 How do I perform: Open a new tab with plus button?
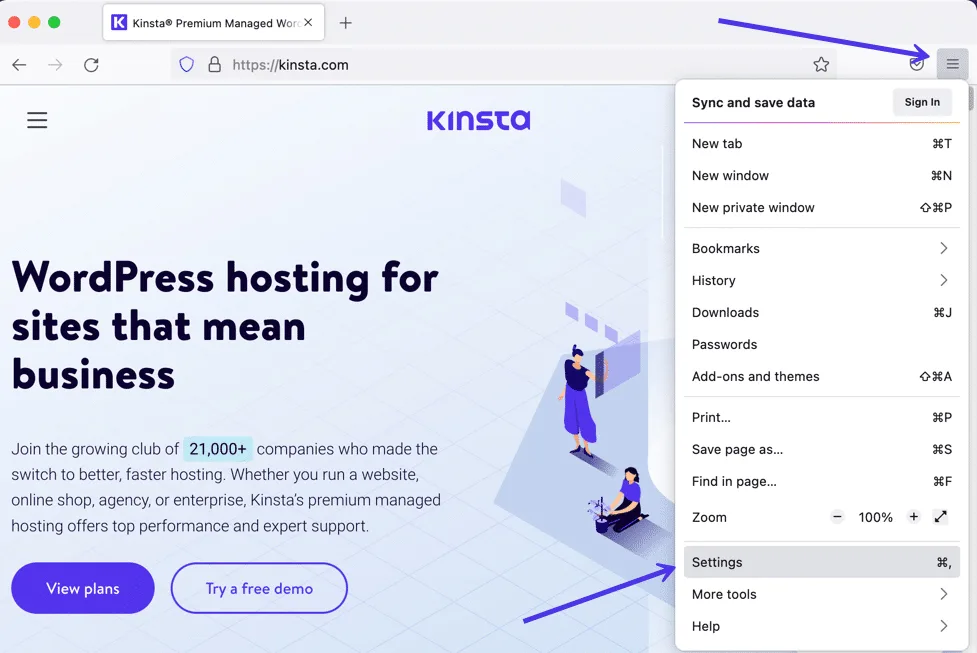click(345, 23)
